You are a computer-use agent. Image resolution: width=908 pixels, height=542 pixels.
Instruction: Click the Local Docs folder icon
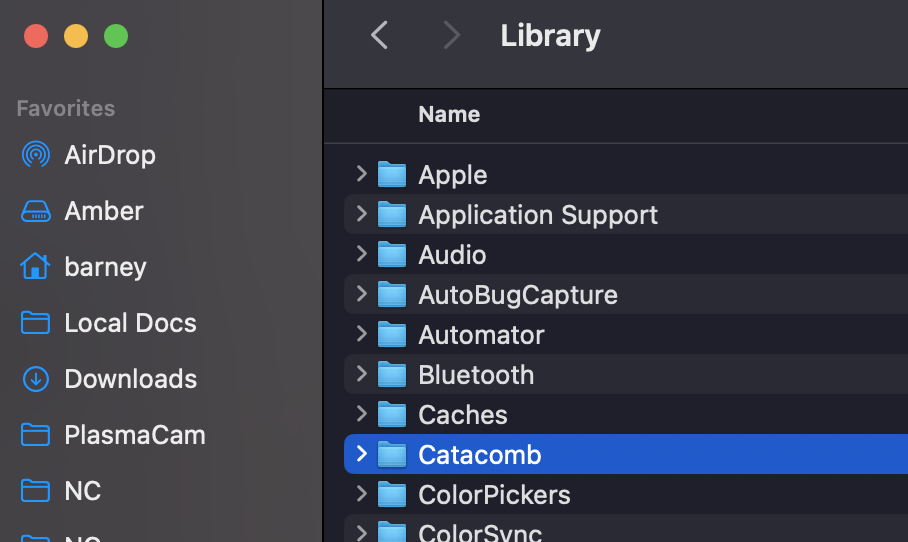click(36, 323)
